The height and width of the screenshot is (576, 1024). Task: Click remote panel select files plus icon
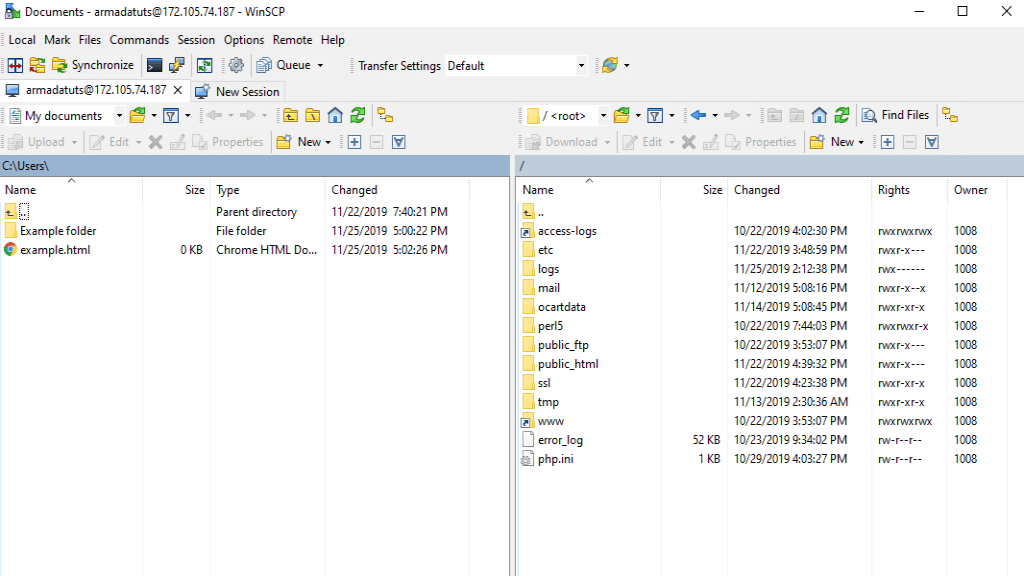pos(888,142)
